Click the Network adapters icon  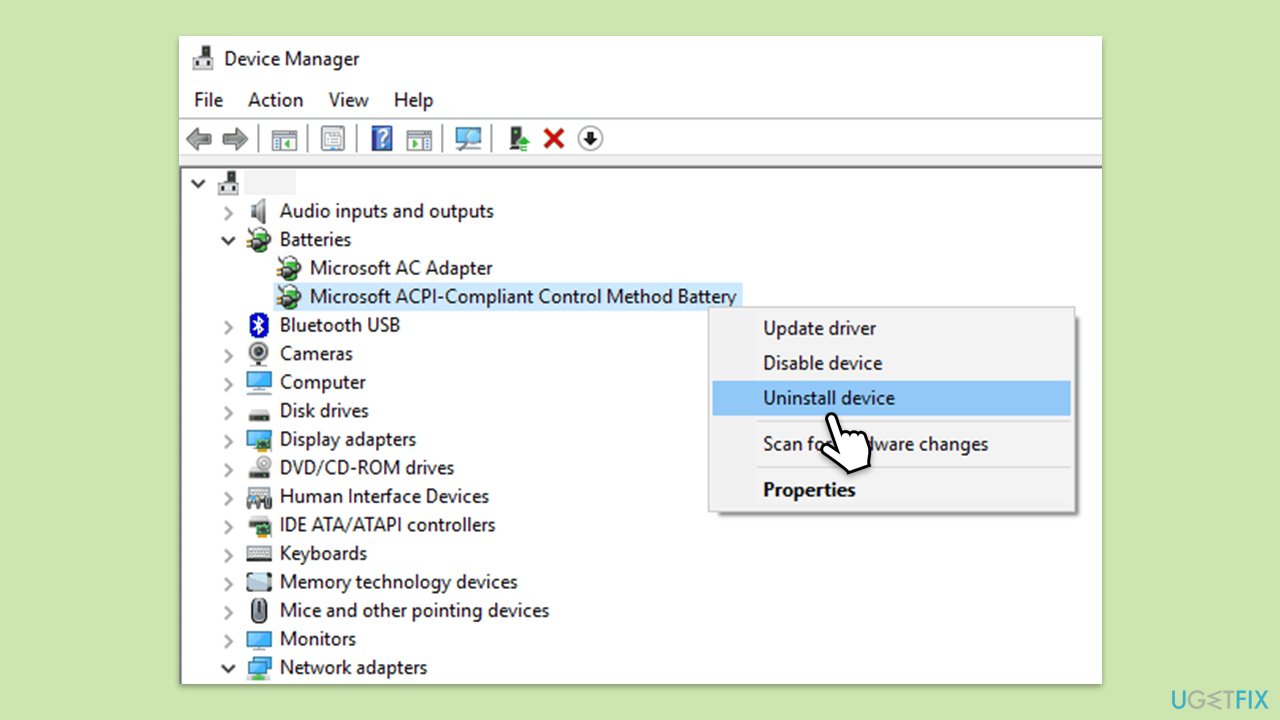(x=259, y=667)
